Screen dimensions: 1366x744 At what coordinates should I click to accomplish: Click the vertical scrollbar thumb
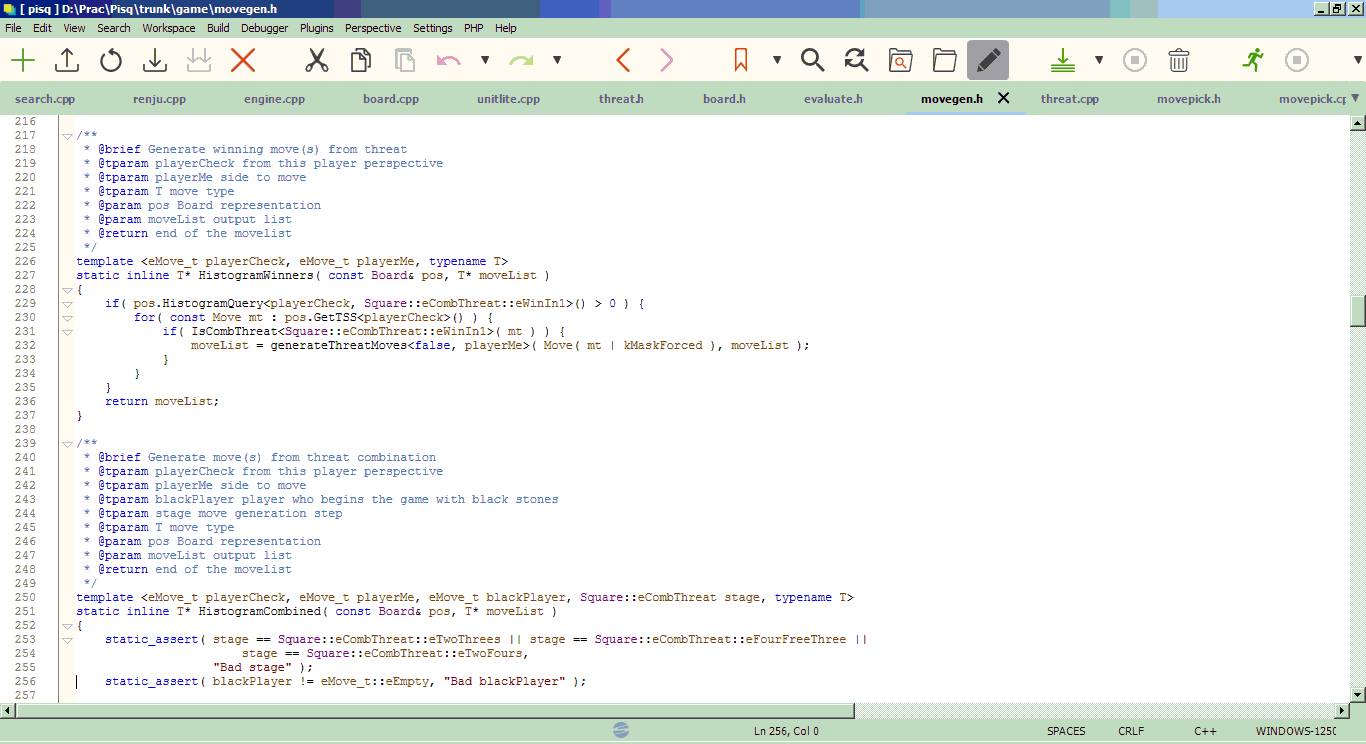click(x=1358, y=311)
